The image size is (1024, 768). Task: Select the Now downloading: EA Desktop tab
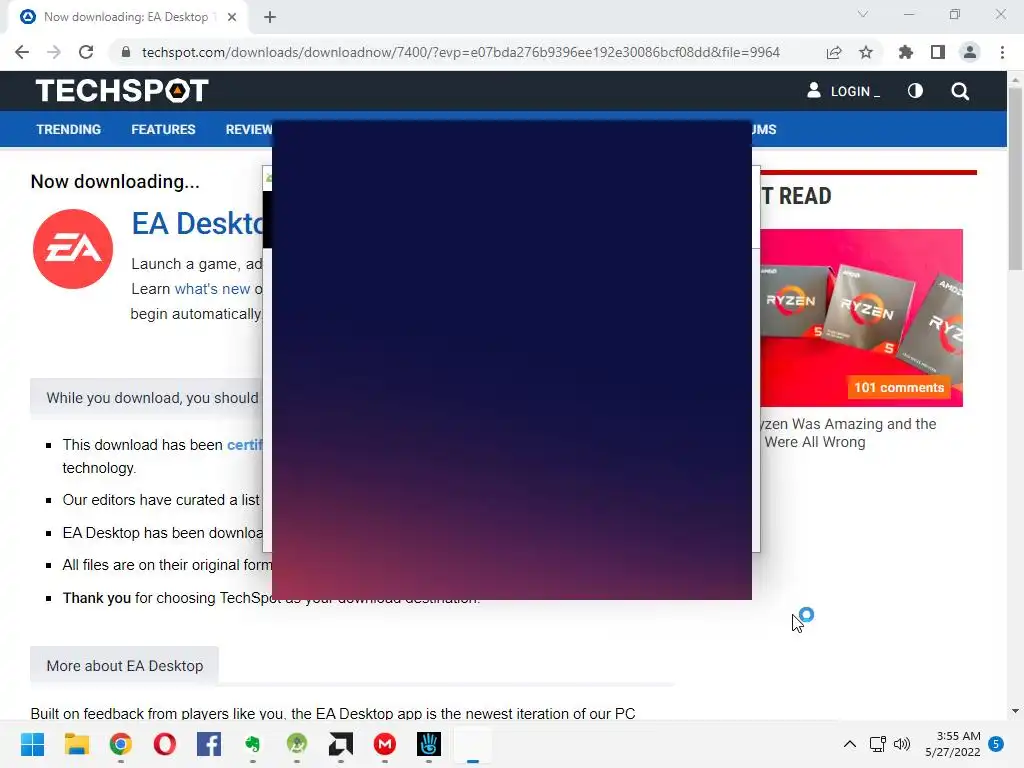[x=127, y=17]
